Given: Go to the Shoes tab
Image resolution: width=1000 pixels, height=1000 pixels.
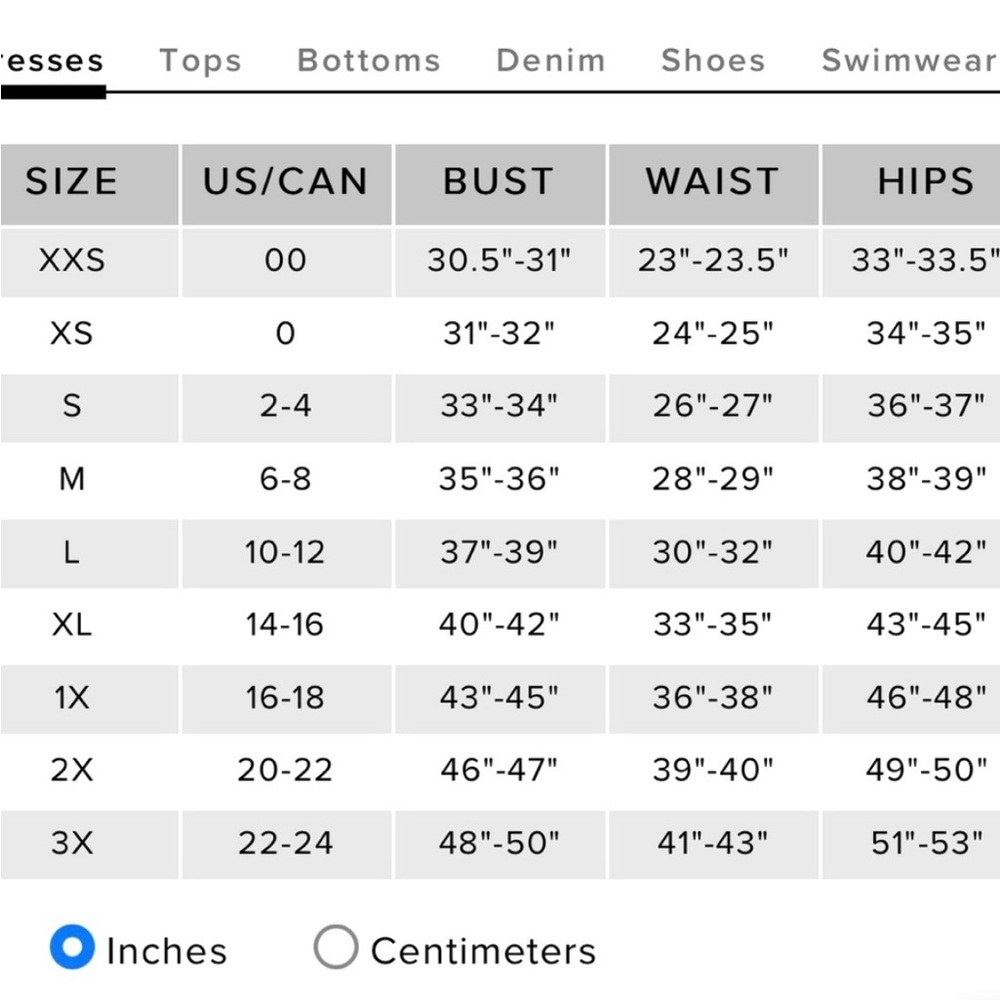Looking at the screenshot, I should point(713,61).
